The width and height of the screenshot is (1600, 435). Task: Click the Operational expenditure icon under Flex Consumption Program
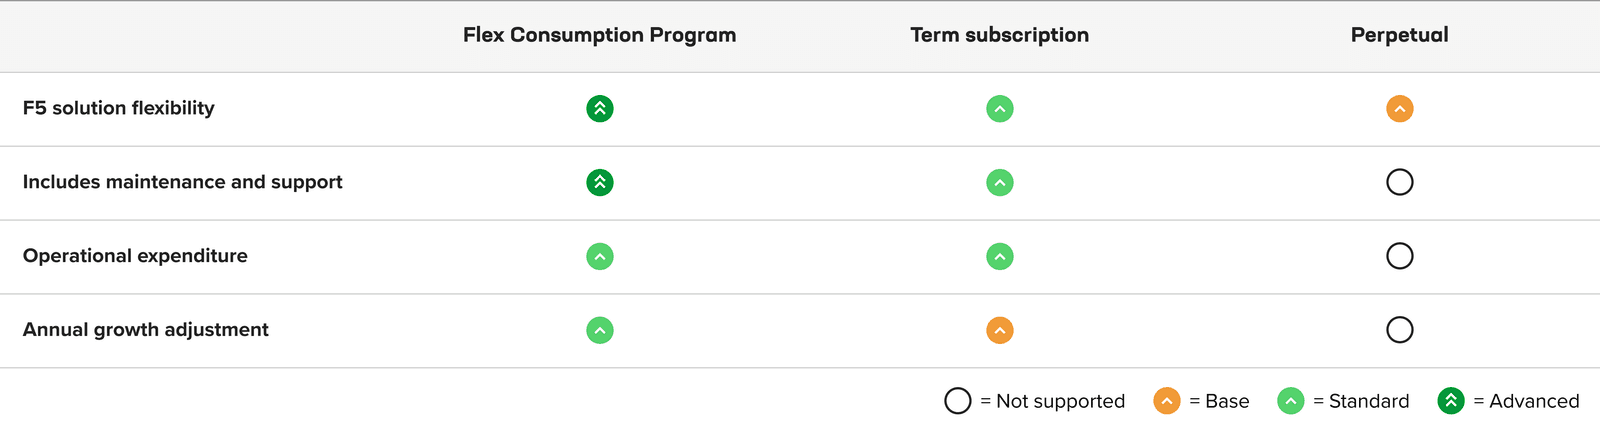pyautogui.click(x=600, y=256)
